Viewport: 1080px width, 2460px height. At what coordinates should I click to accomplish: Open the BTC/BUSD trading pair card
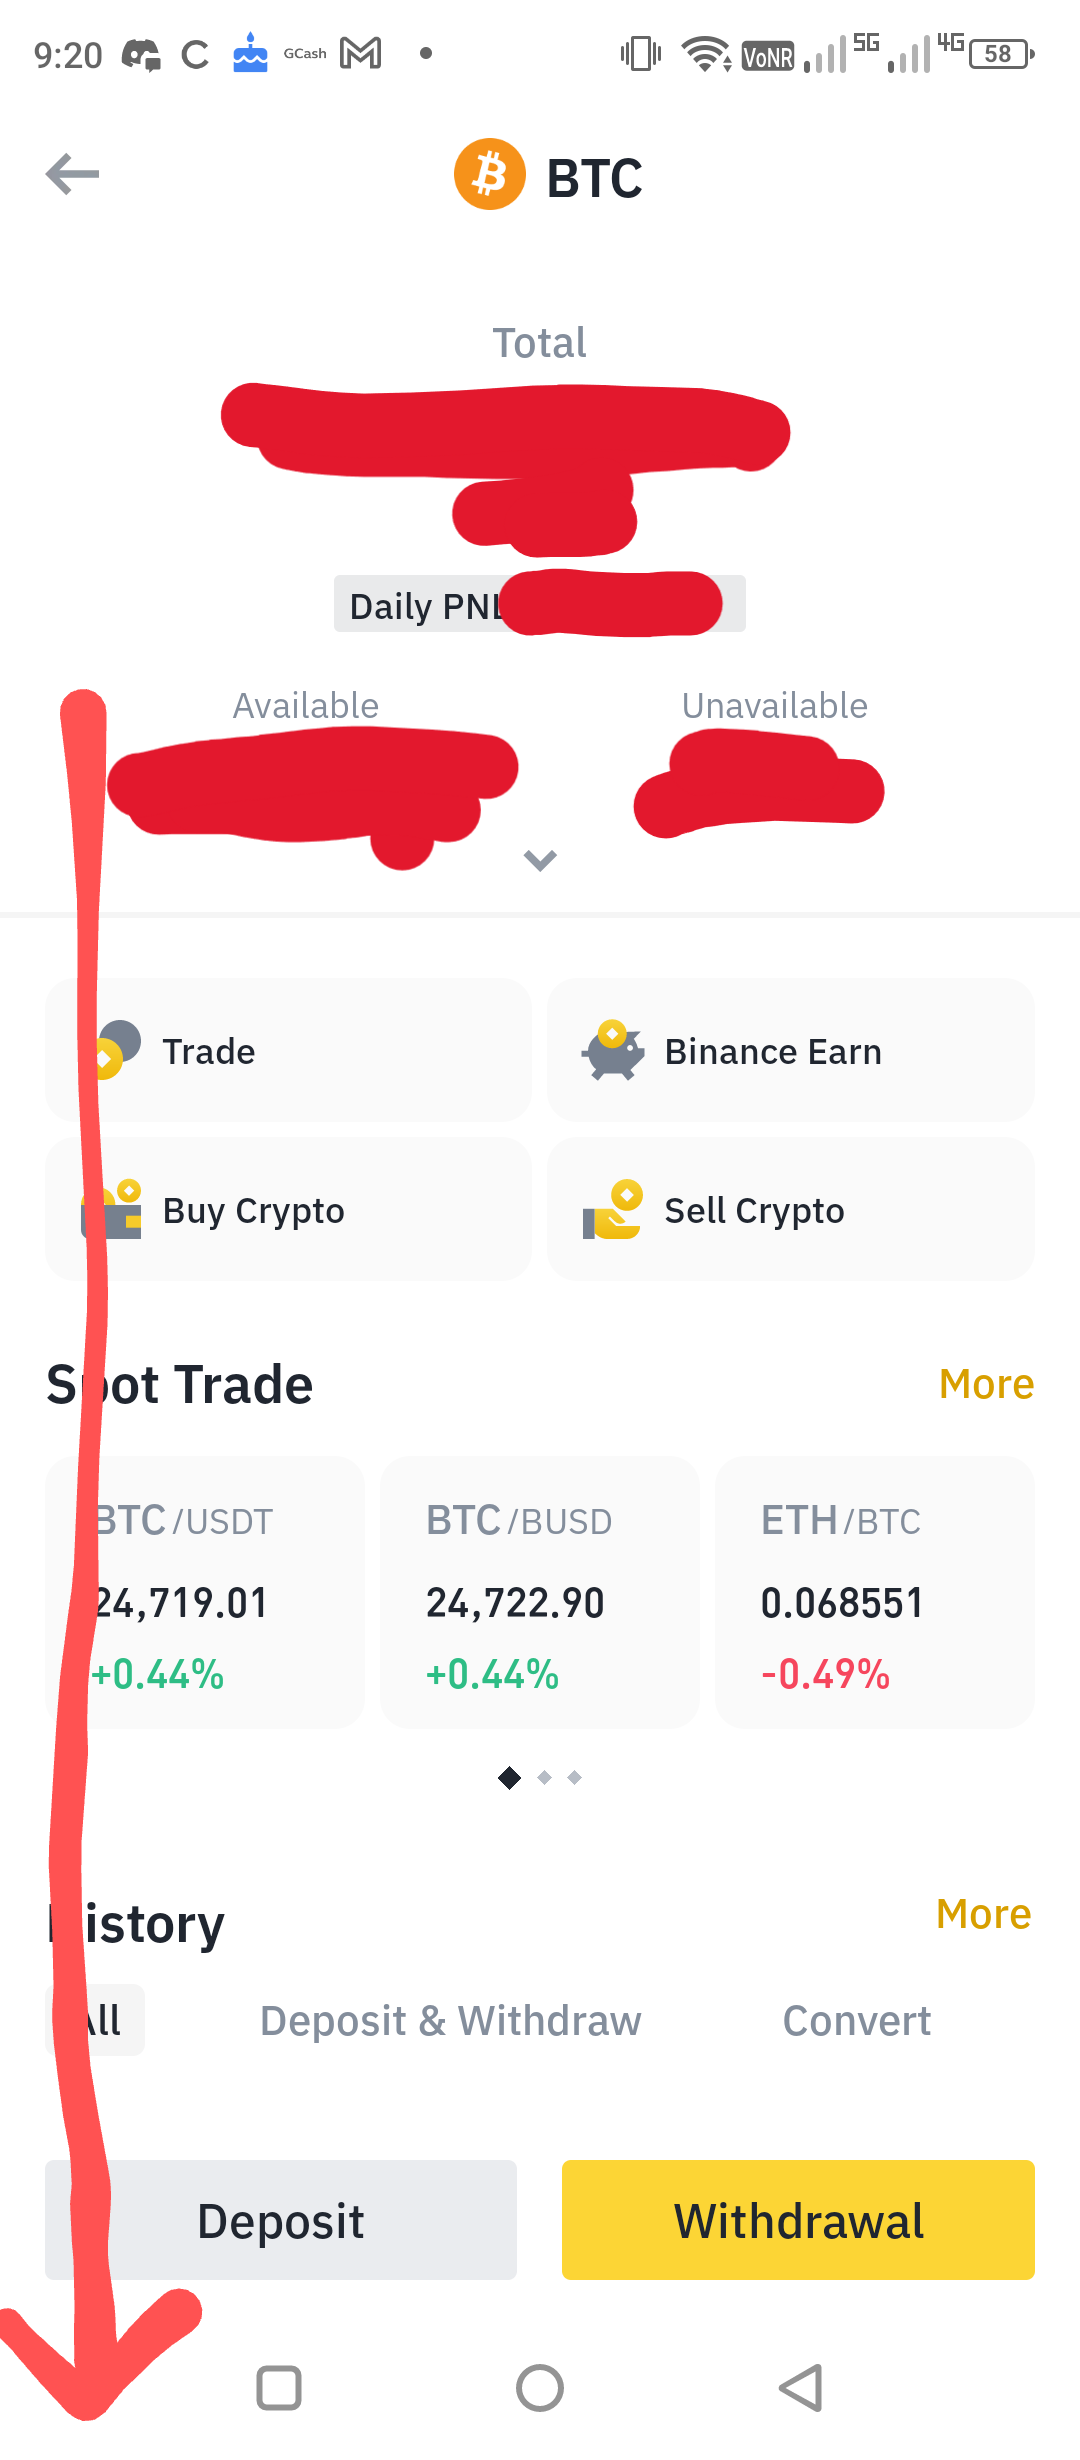point(540,1592)
